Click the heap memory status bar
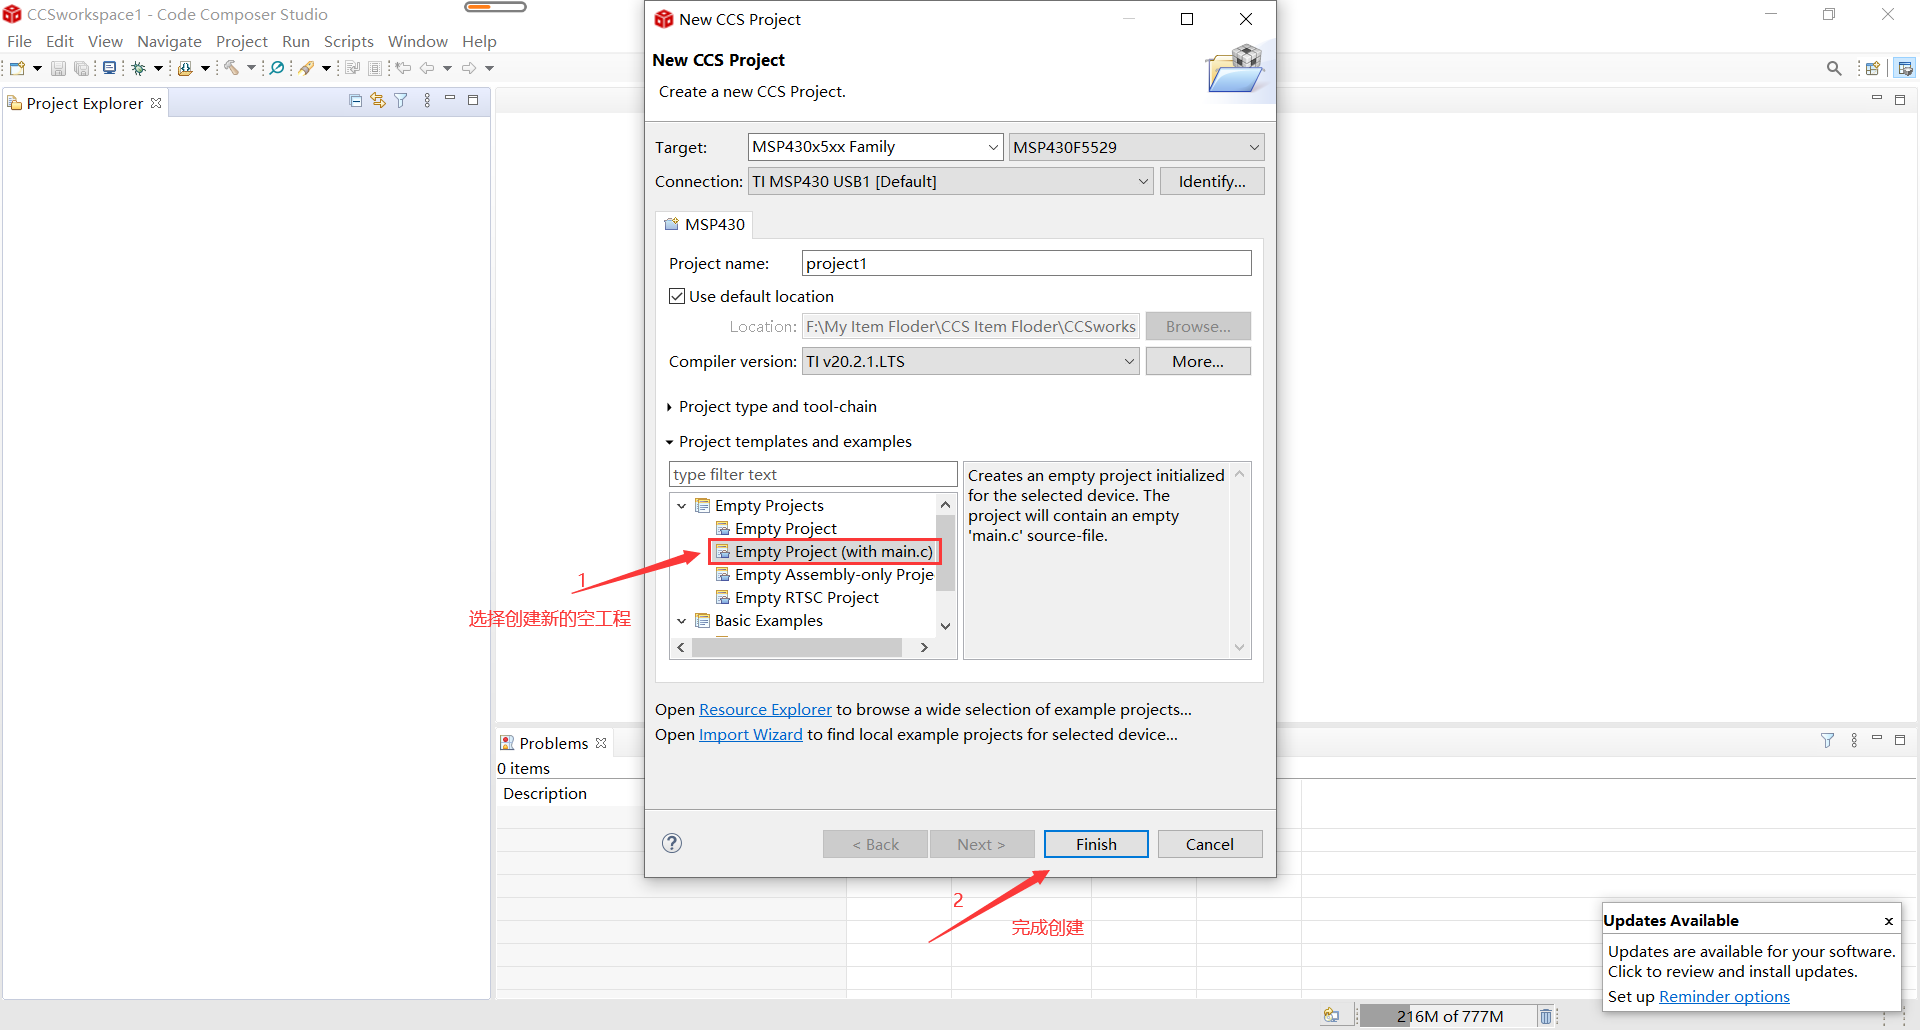The image size is (1920, 1030). click(x=1449, y=1016)
